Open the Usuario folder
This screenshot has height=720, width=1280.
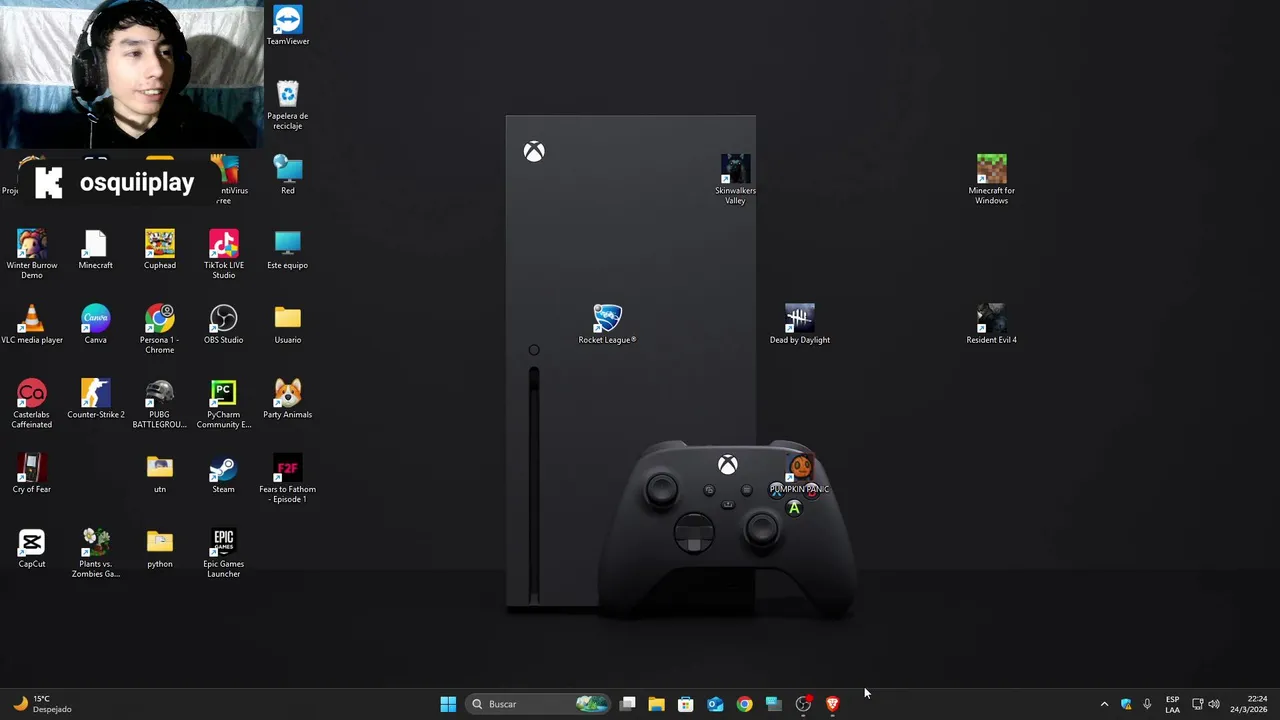287,324
